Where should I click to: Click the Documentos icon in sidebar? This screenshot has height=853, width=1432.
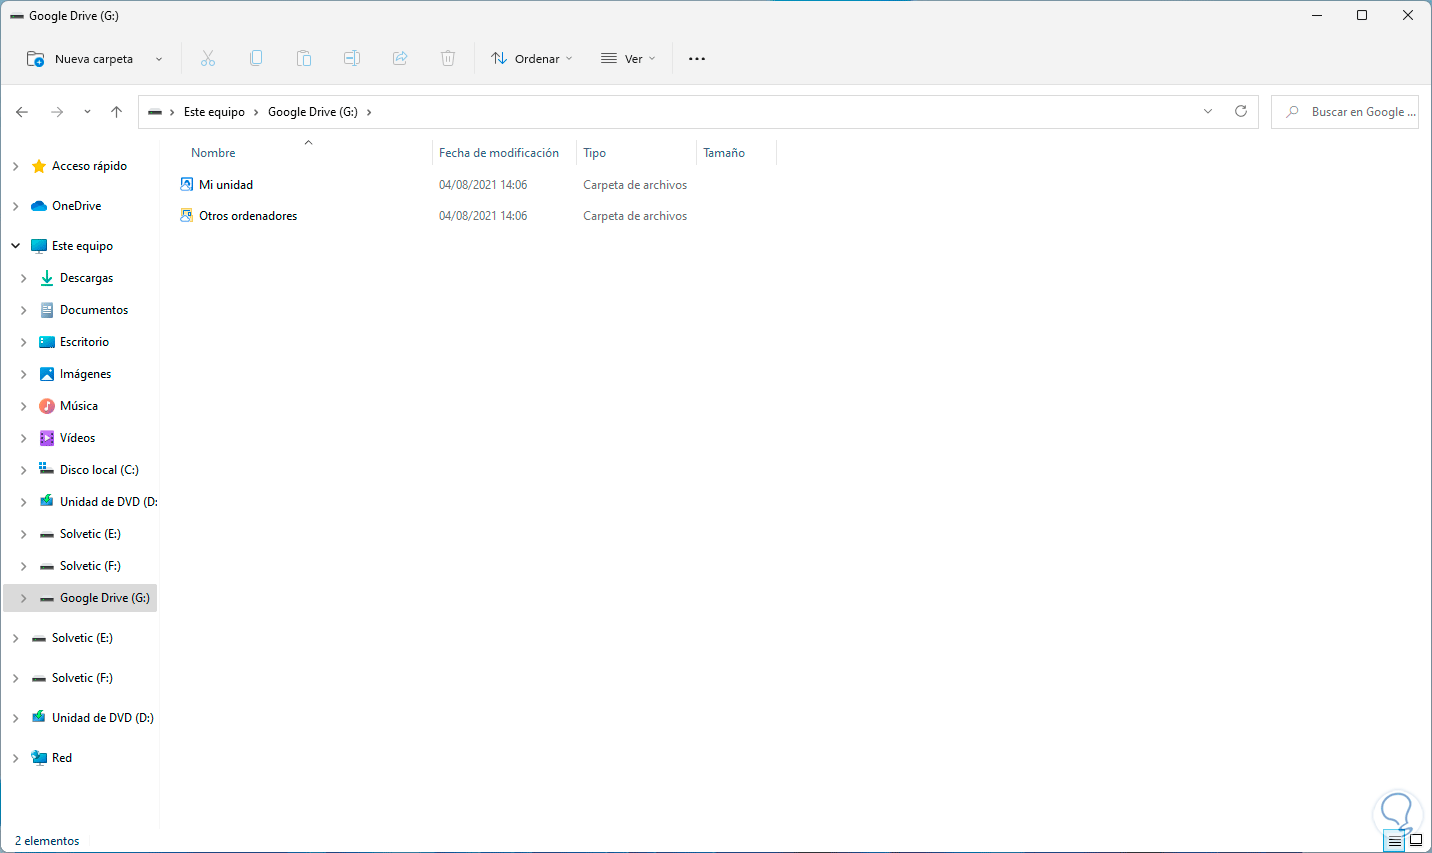47,310
